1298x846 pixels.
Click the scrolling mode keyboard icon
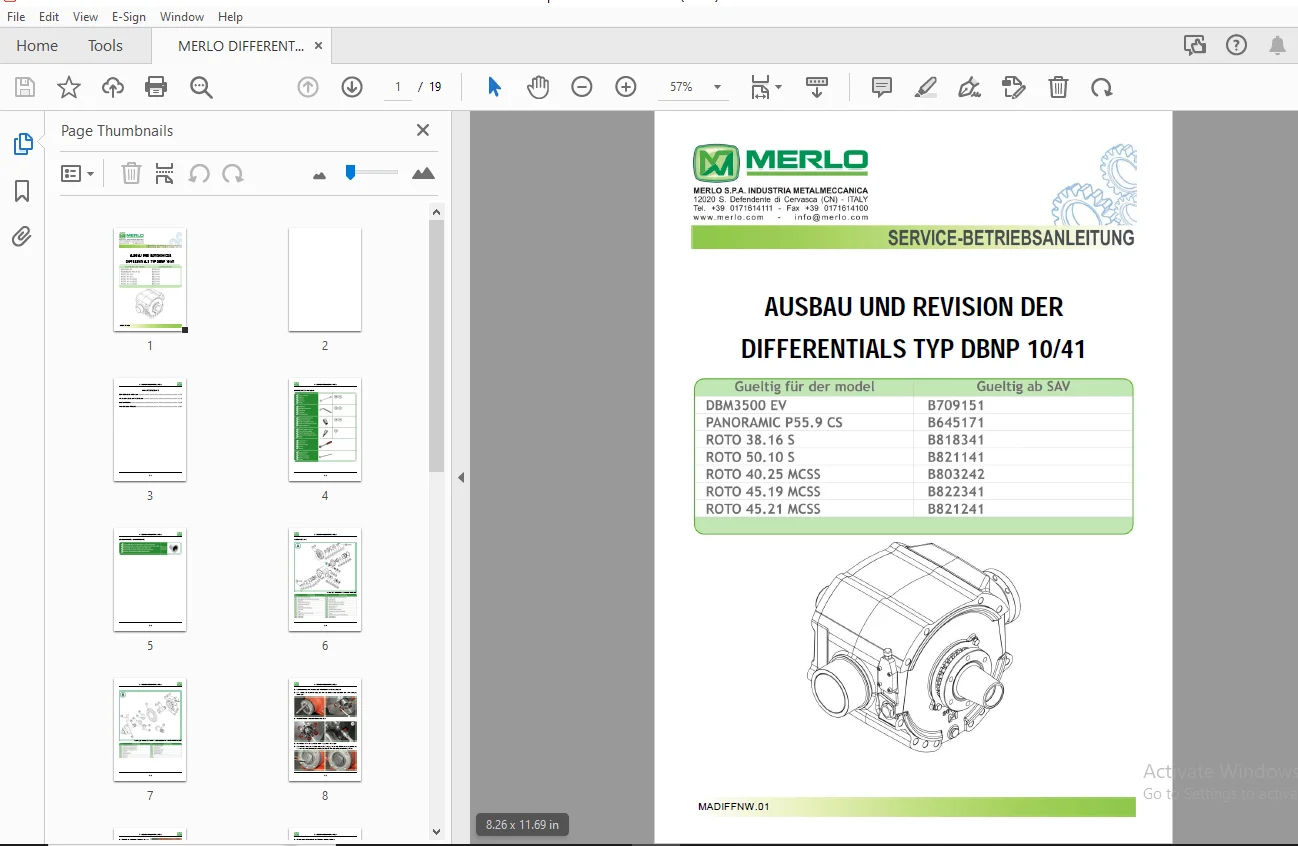coord(817,87)
